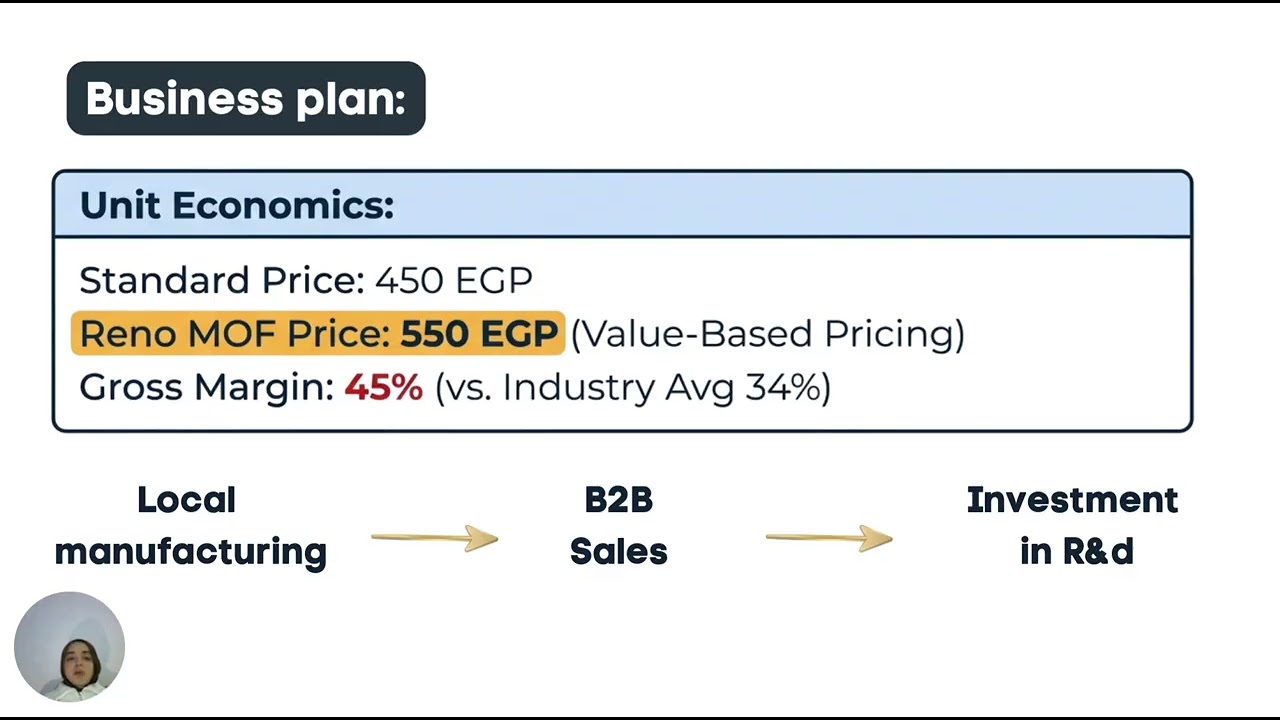Select the bold 550 EGP amount

[x=479, y=334]
